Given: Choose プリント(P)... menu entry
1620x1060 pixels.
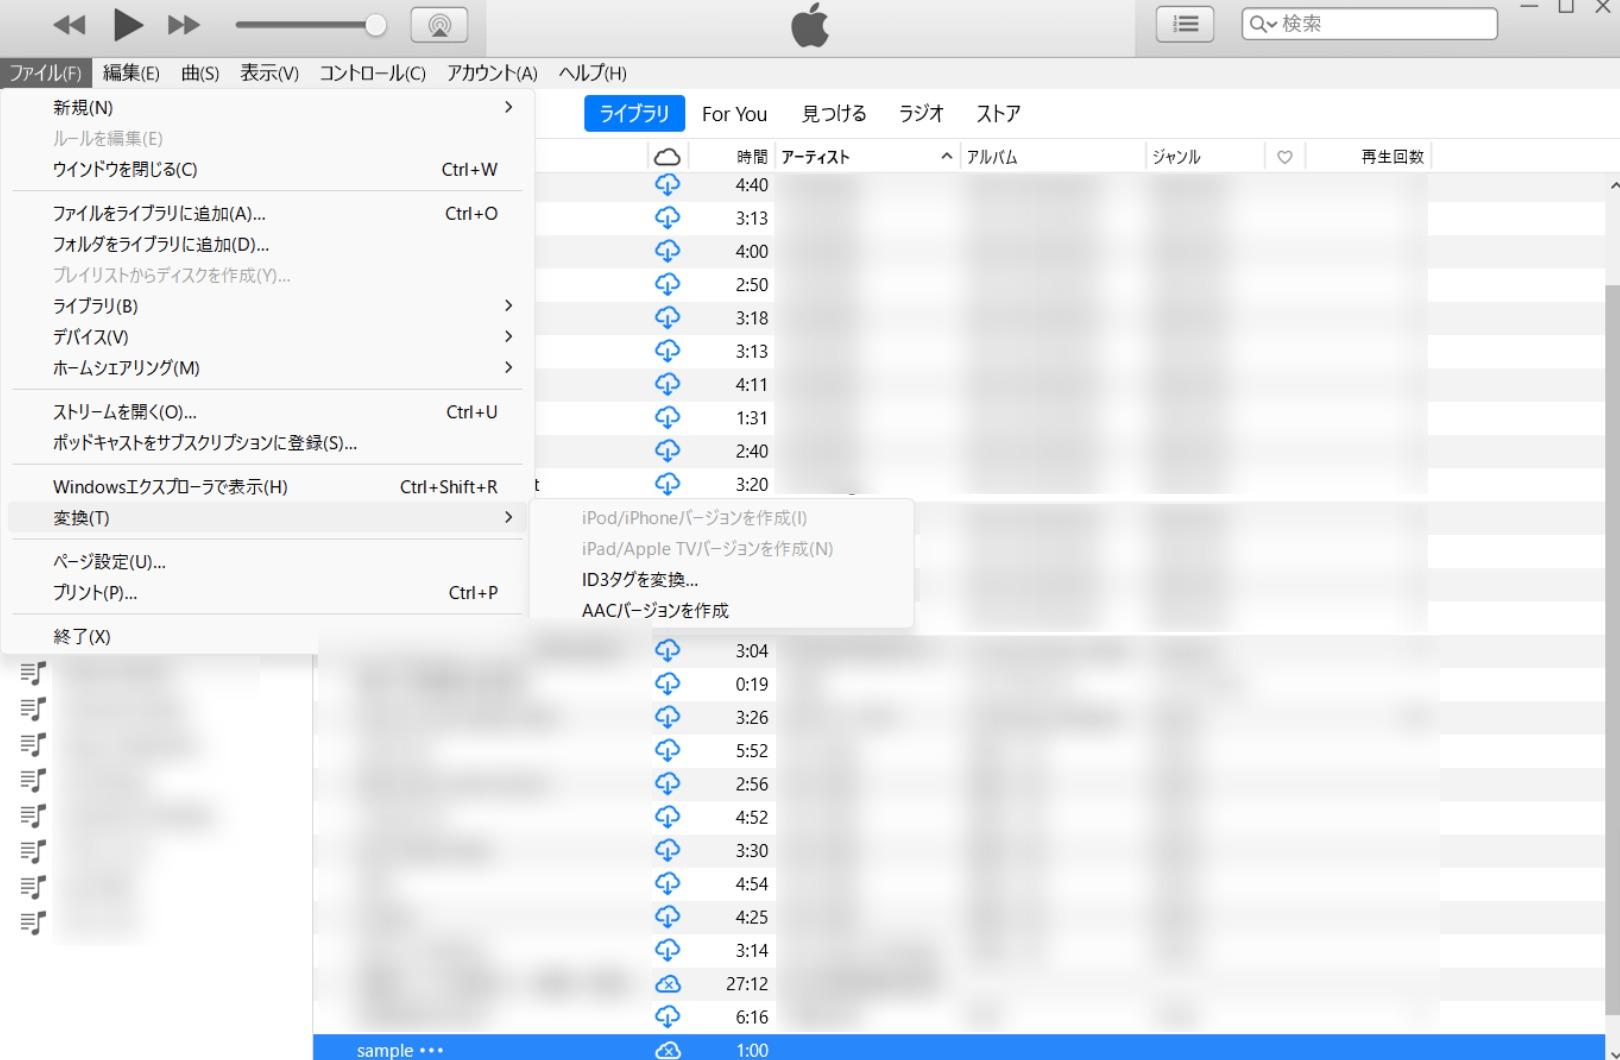Looking at the screenshot, I should click(268, 593).
